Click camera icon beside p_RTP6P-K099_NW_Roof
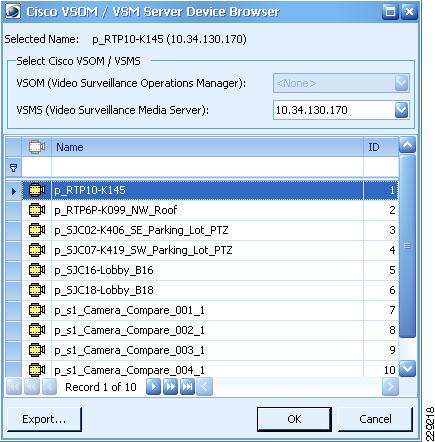Screen dimensions: 435x442 (x=37, y=210)
